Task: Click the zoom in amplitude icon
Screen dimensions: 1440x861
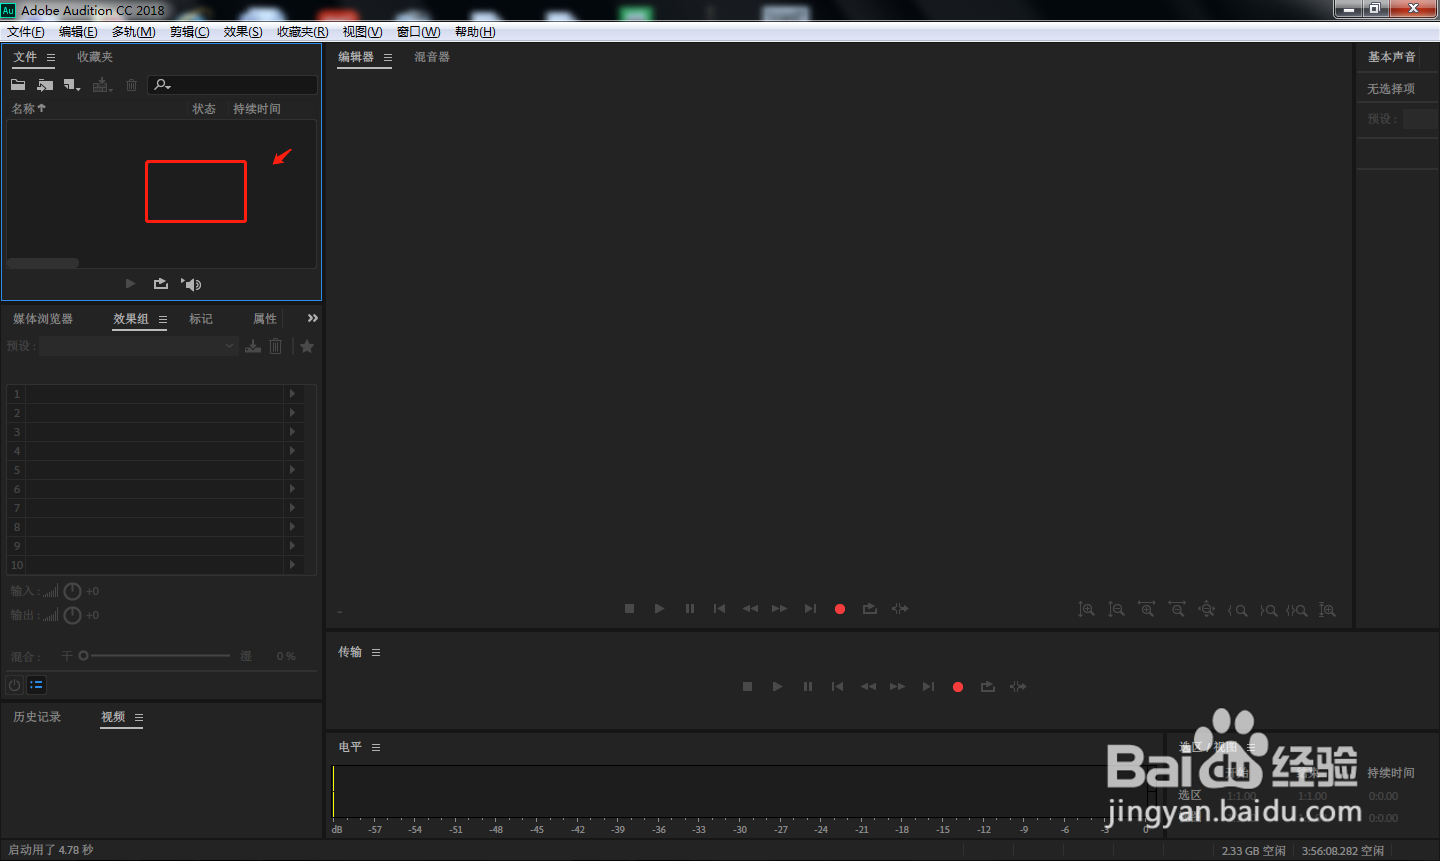Action: [1086, 609]
